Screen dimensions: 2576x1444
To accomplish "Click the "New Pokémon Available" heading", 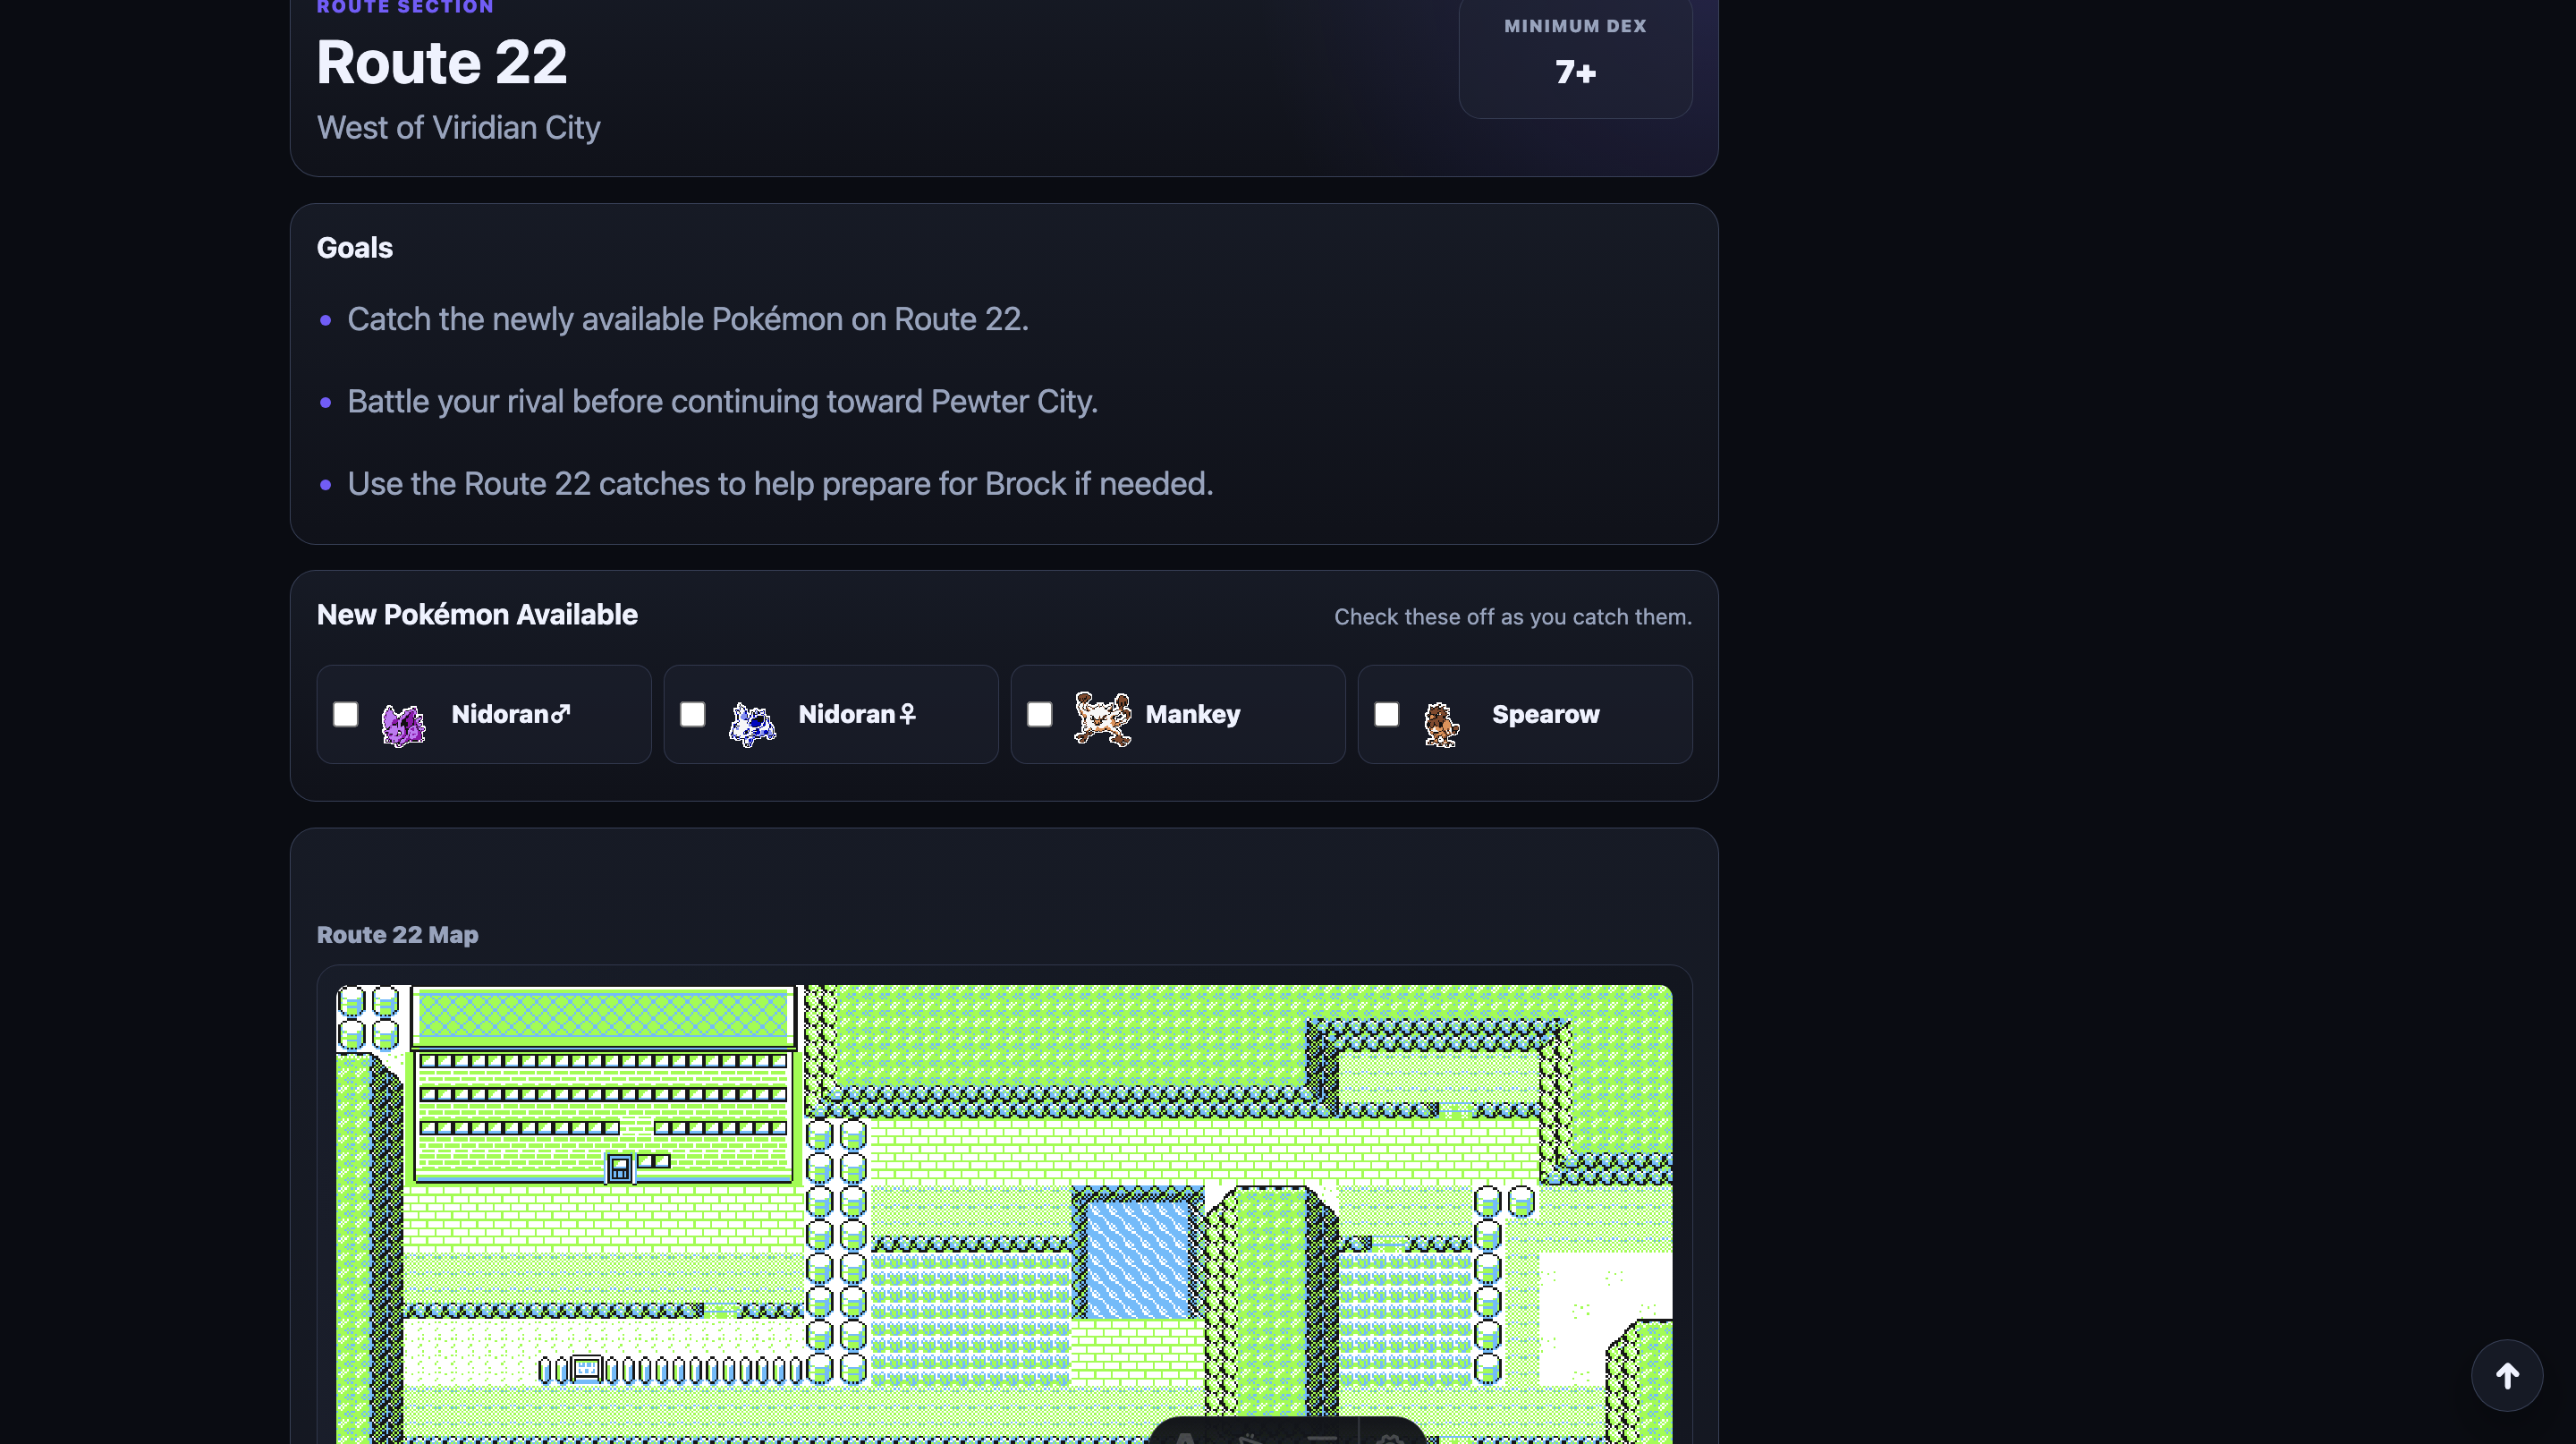I will coord(477,615).
